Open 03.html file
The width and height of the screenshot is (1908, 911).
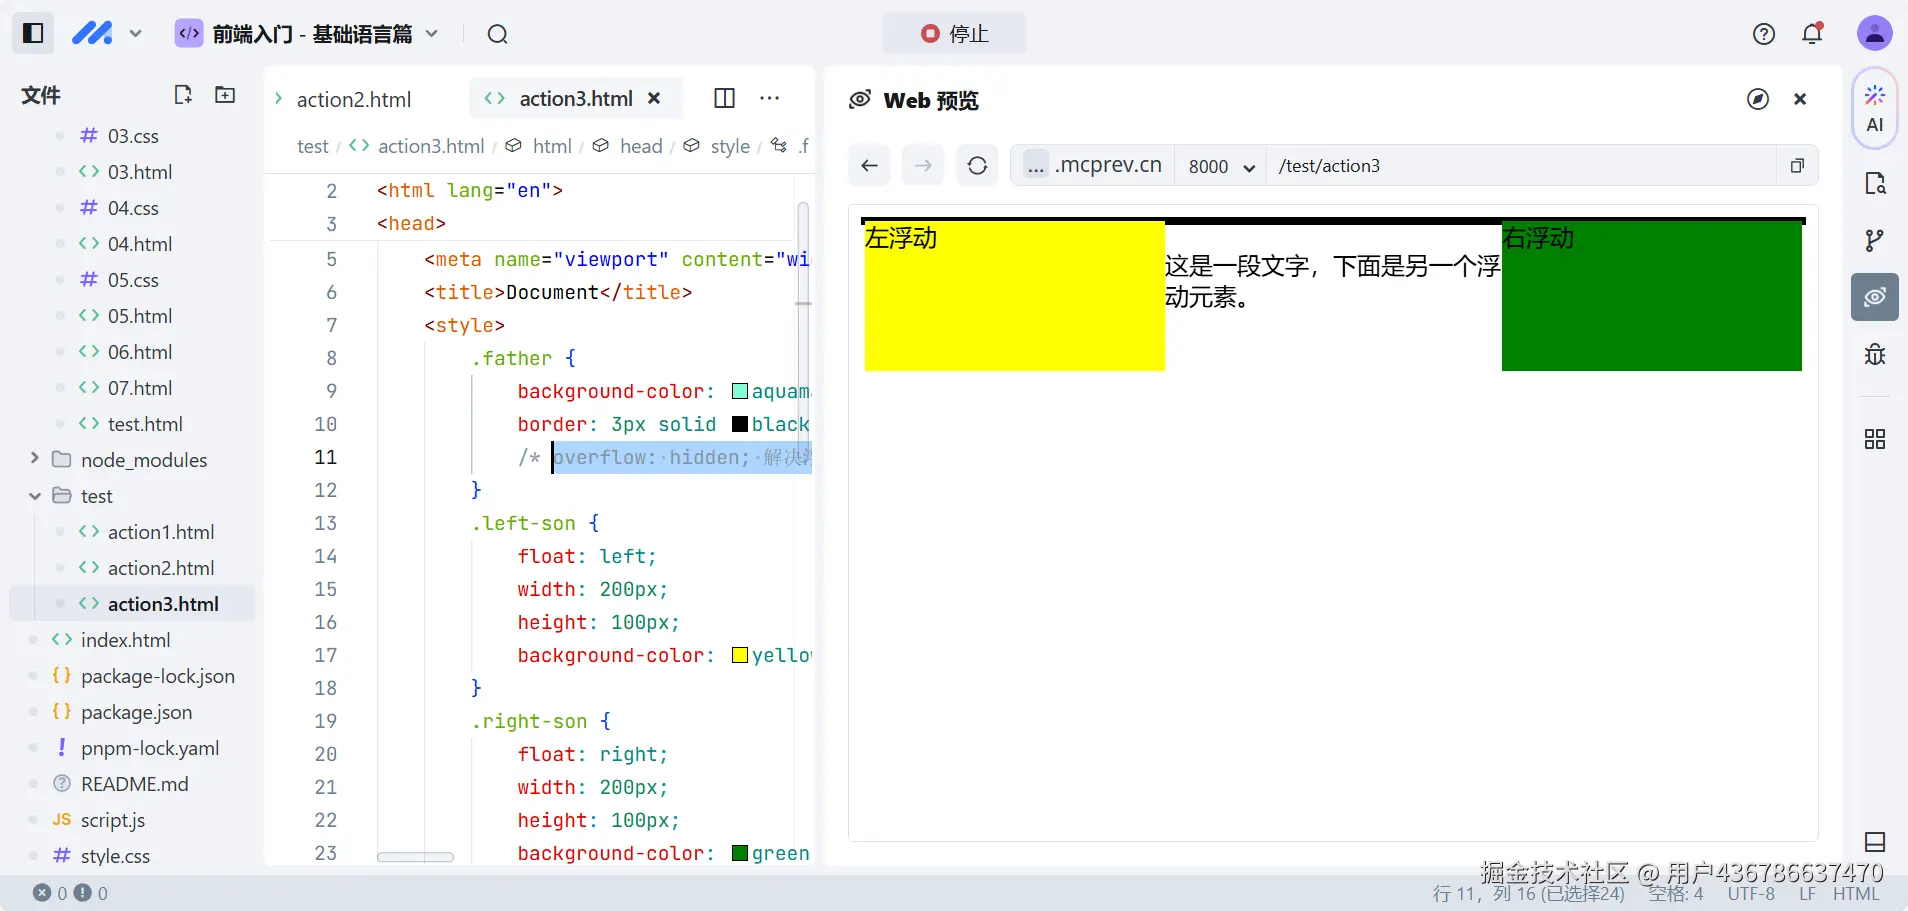pyautogui.click(x=132, y=172)
